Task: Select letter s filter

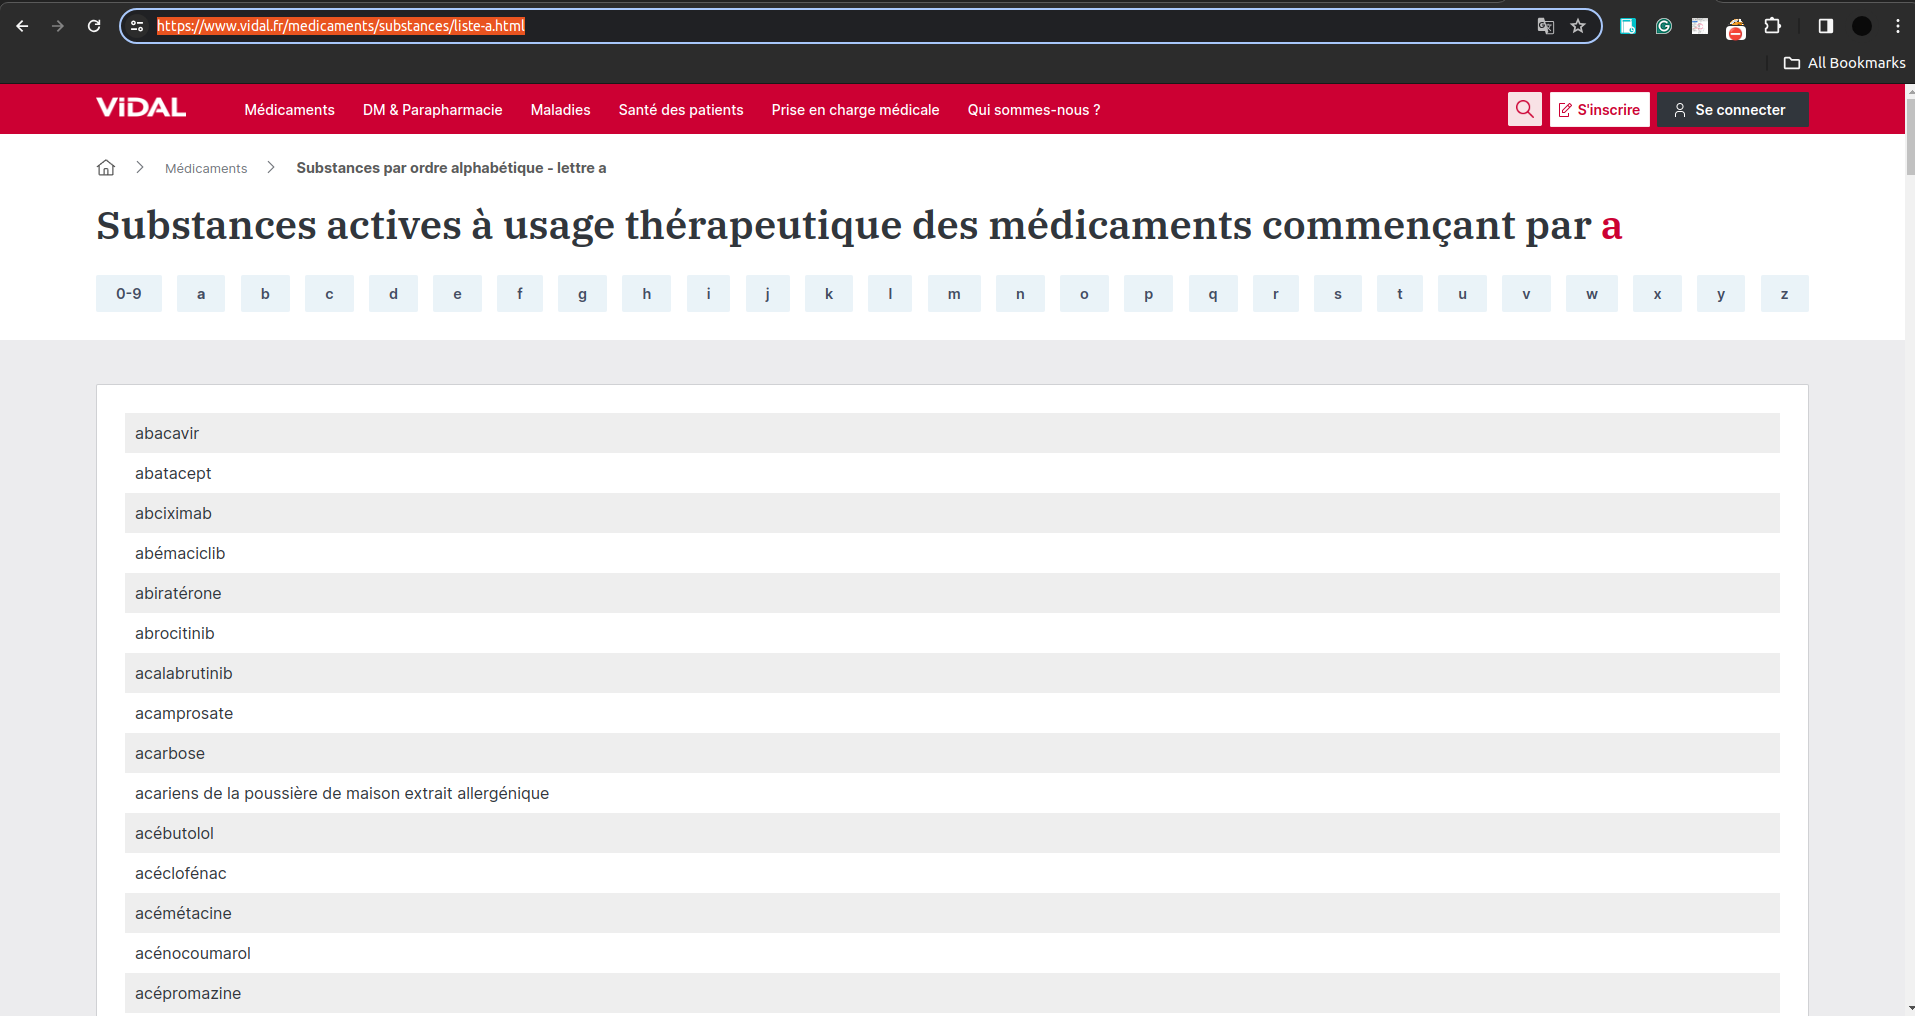Action: pos(1337,294)
